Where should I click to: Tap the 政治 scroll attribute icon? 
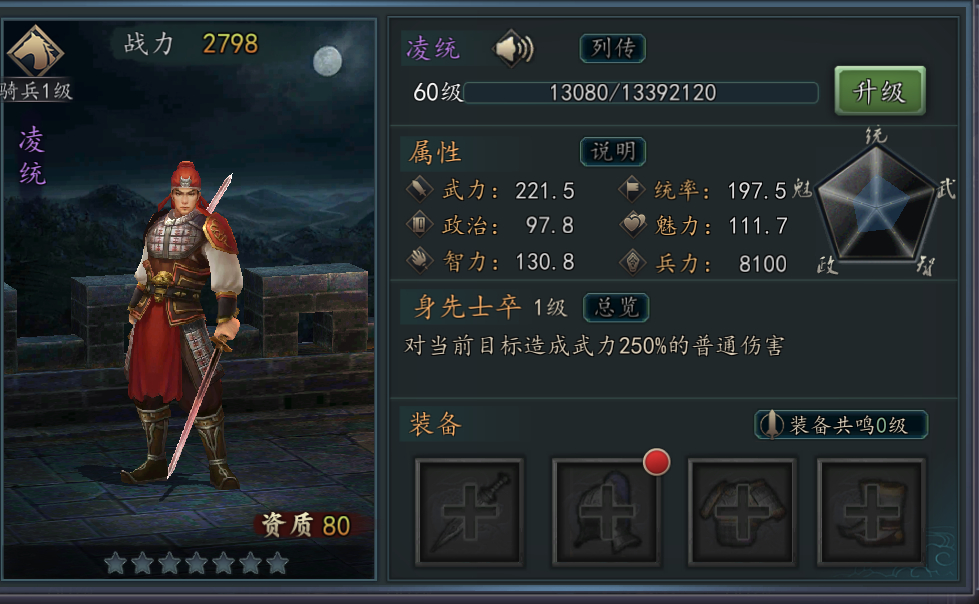(420, 224)
